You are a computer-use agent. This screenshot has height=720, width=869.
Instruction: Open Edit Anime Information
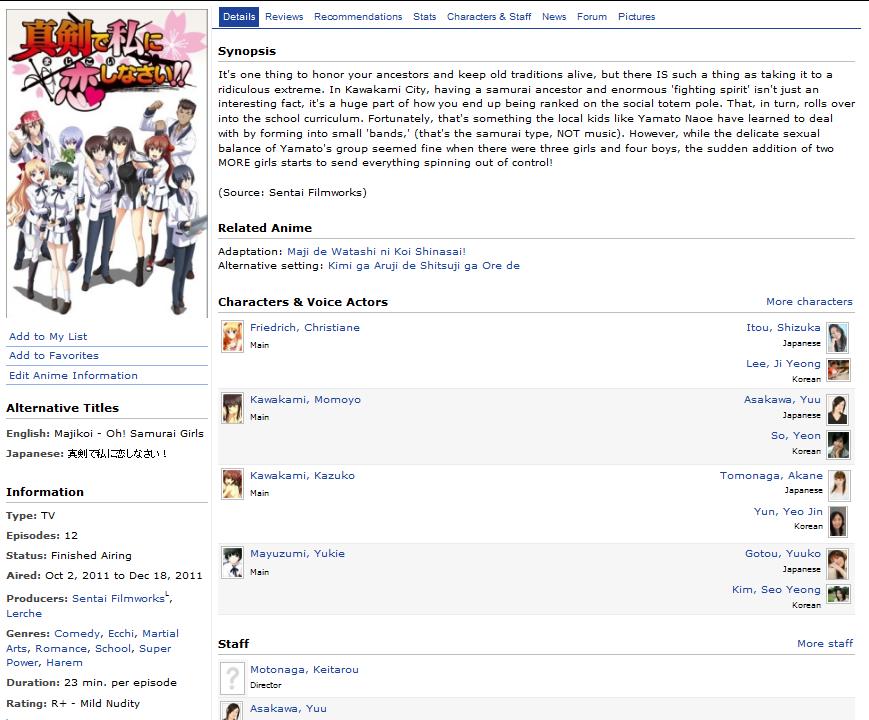point(73,375)
